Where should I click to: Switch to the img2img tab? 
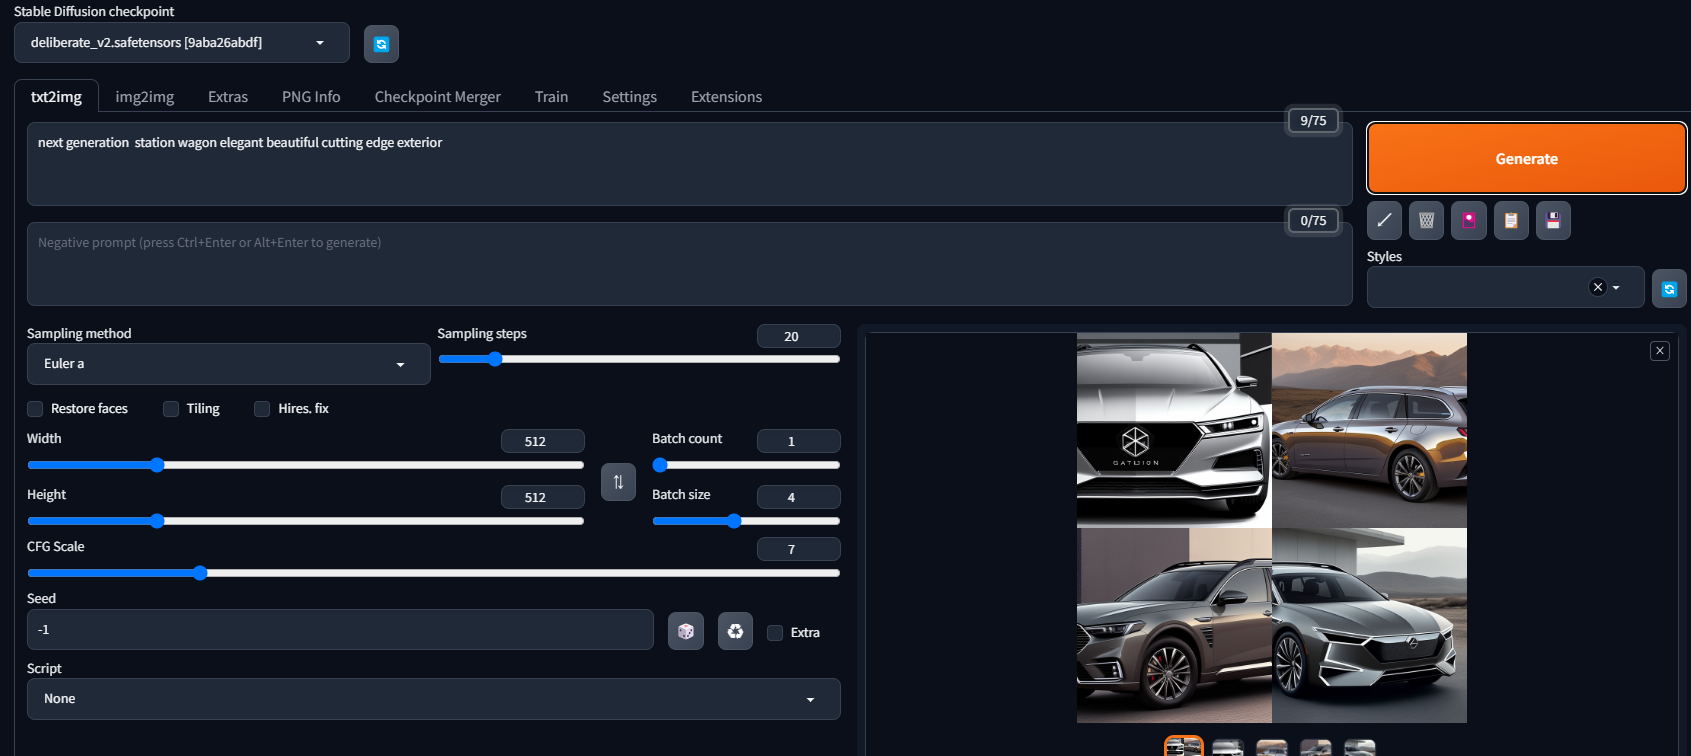(x=145, y=97)
